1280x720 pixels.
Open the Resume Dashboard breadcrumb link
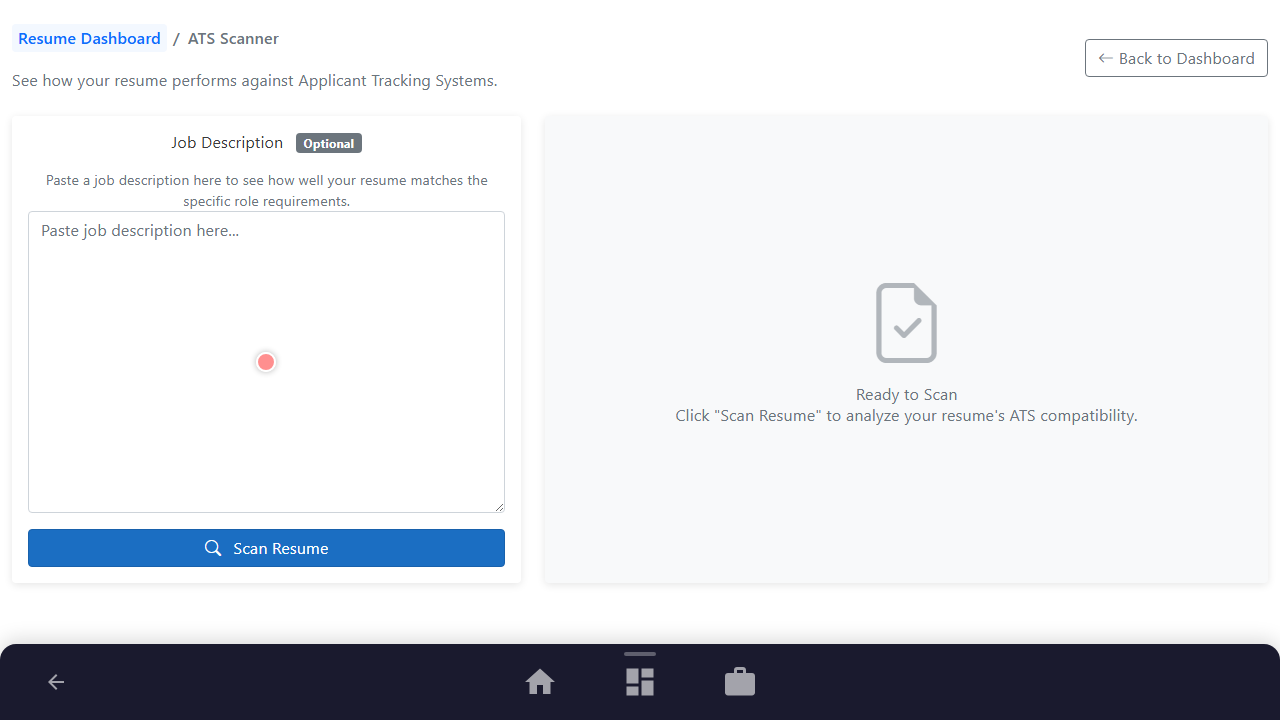[89, 38]
